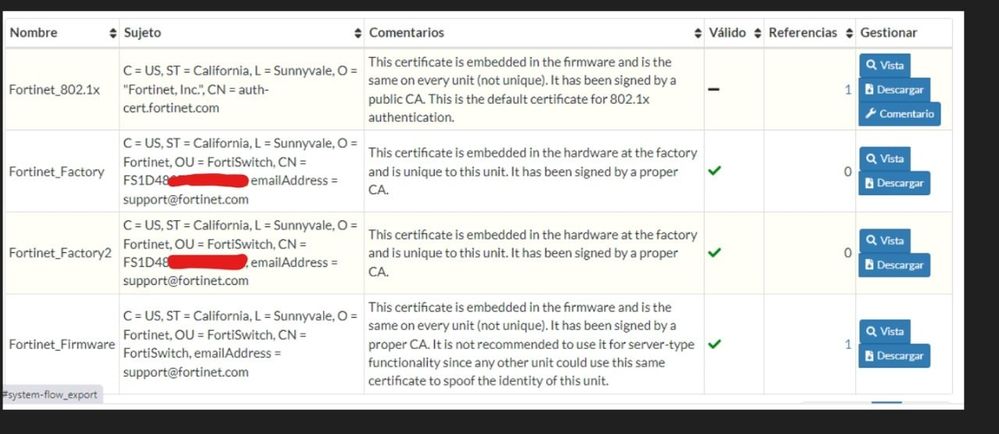Open Vista for the Fortinet_Factory2 certificate
The height and width of the screenshot is (434, 999).
(x=885, y=240)
